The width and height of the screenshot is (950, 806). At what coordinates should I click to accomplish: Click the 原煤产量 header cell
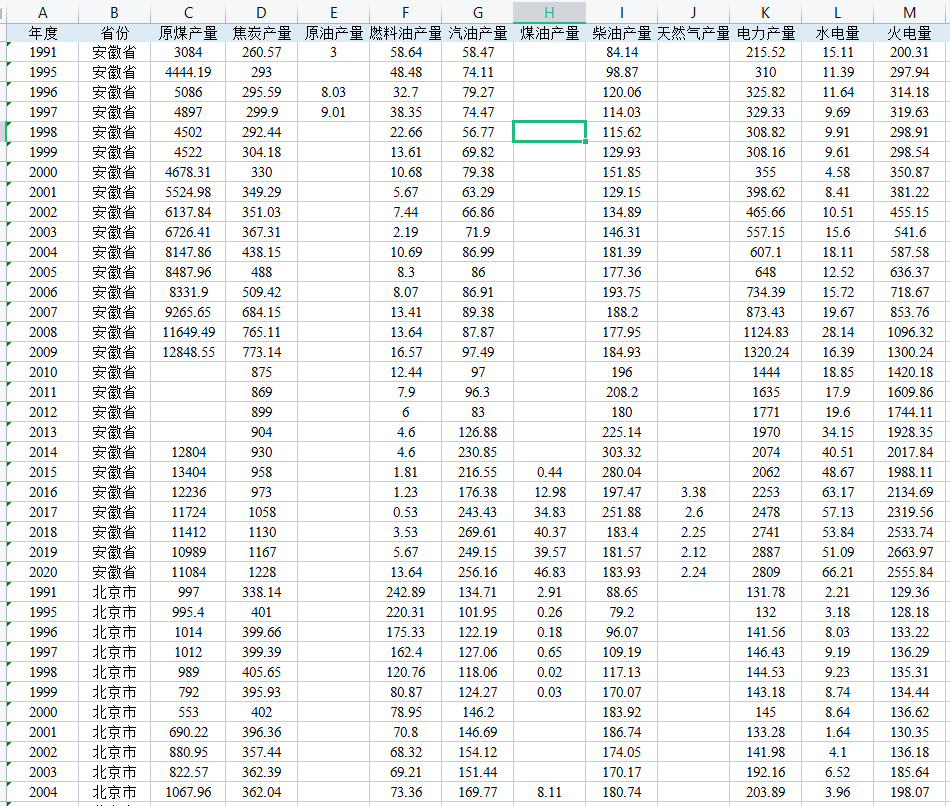(188, 32)
